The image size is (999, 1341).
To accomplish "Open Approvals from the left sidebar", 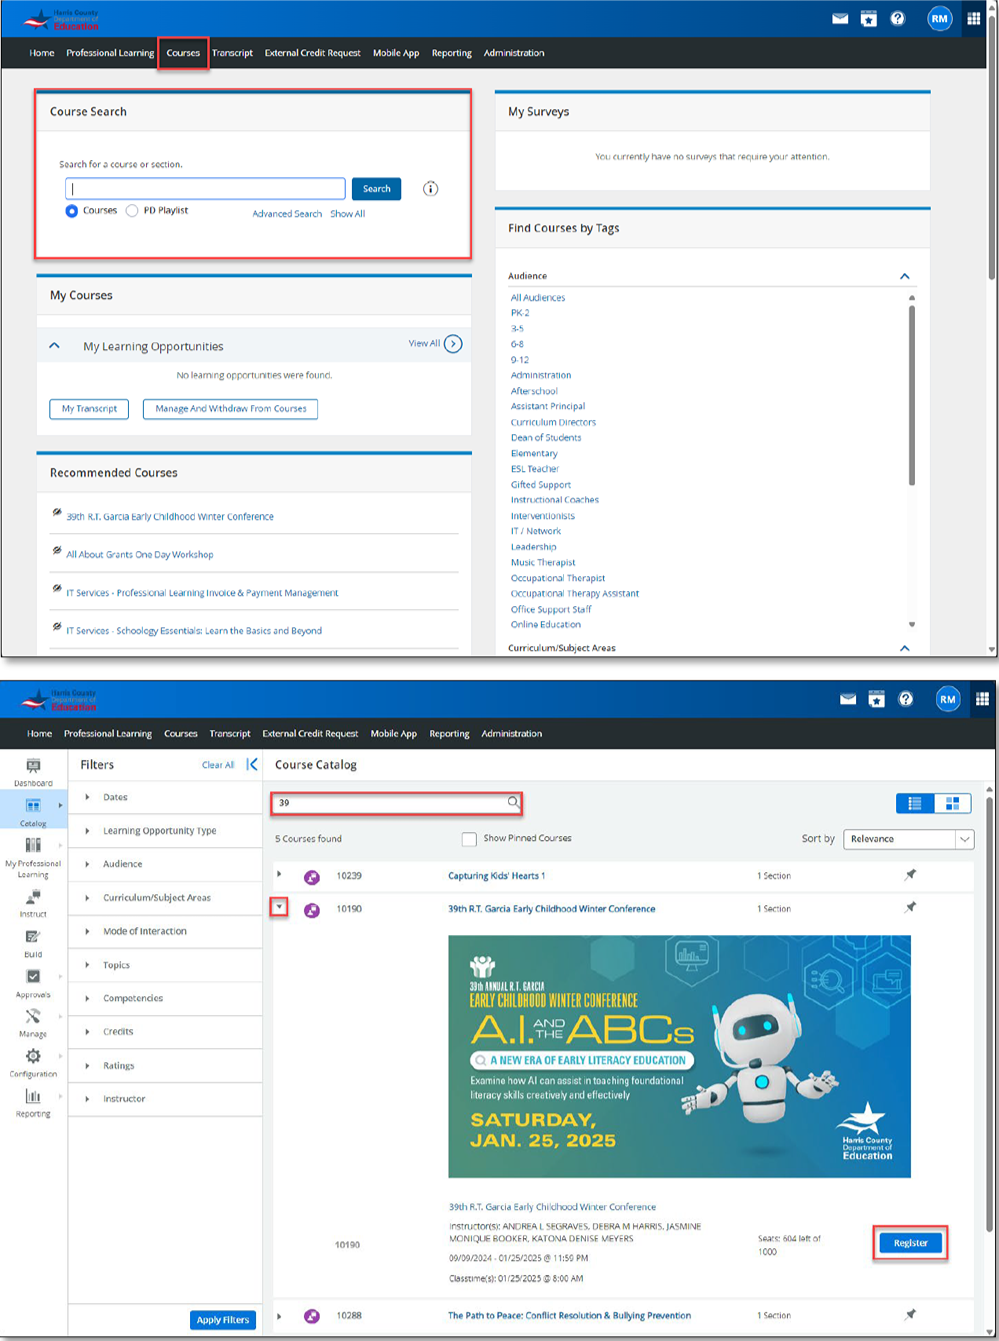I will [33, 975].
